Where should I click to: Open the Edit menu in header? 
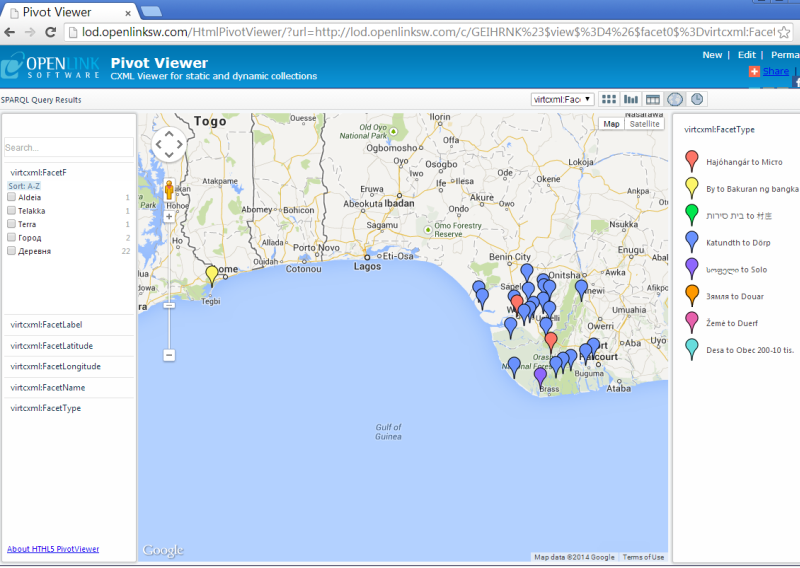point(746,55)
